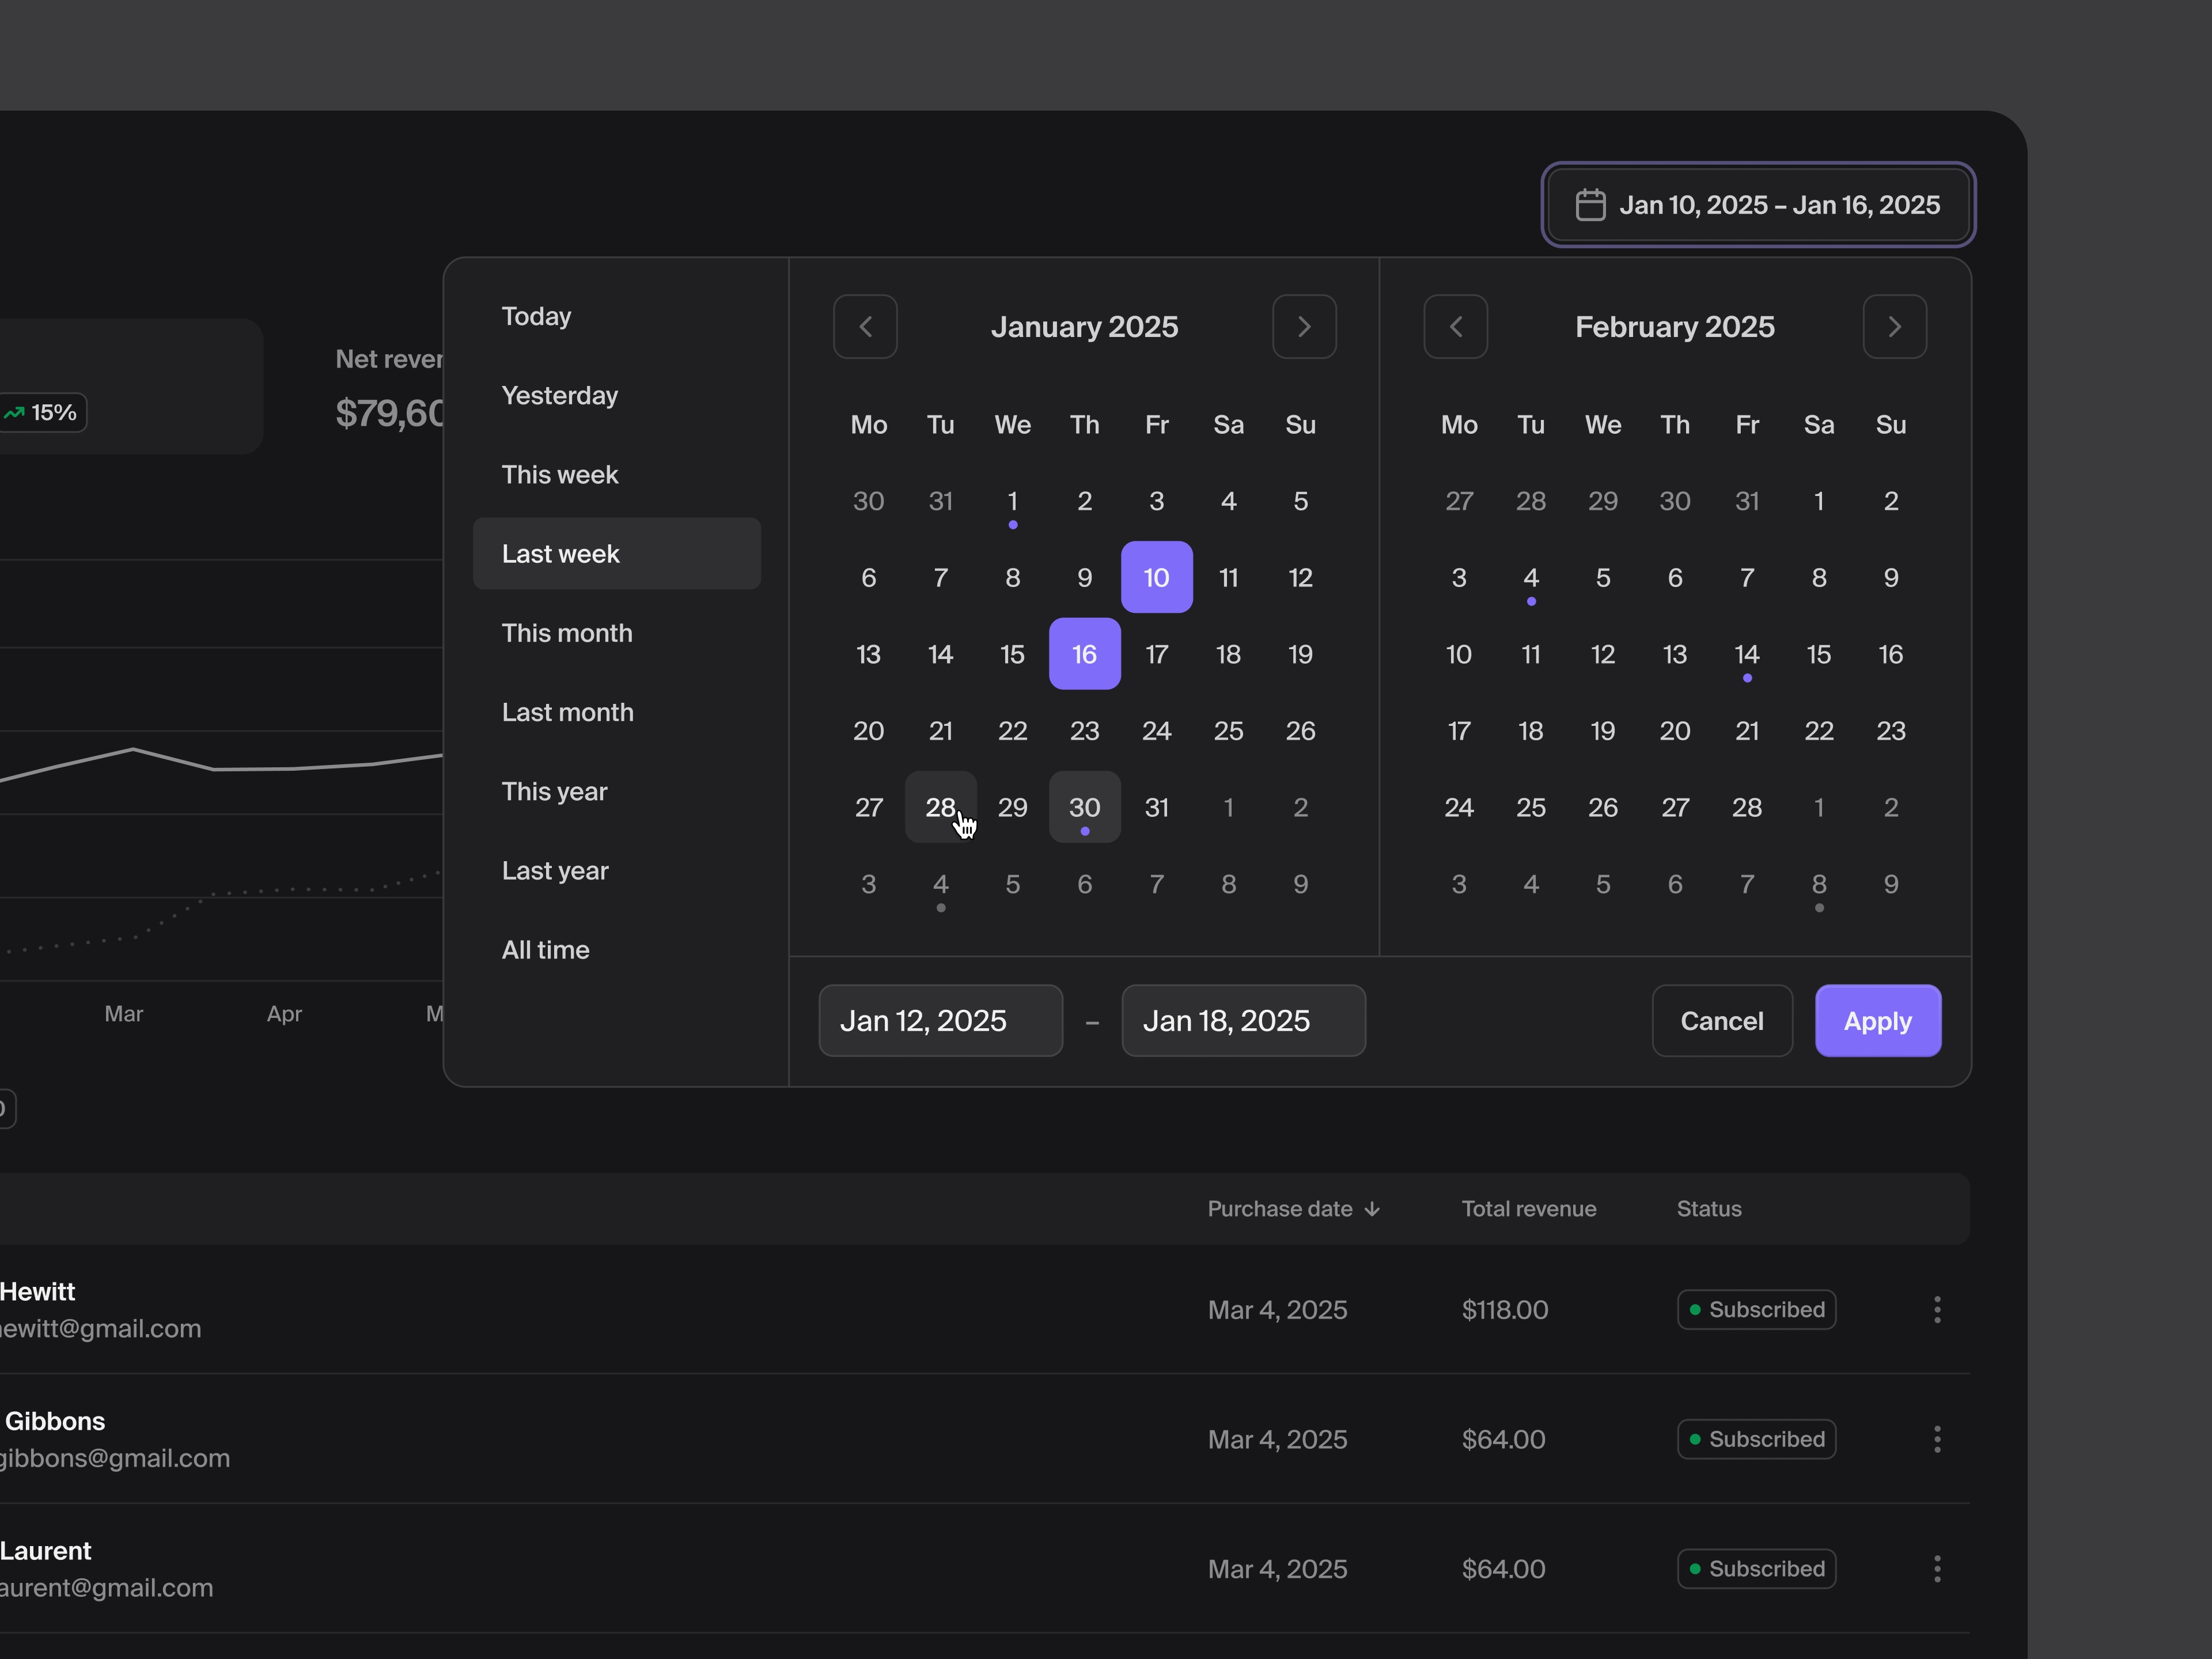The height and width of the screenshot is (1659, 2212).
Task: Select February 14 on the calendar
Action: (1747, 654)
